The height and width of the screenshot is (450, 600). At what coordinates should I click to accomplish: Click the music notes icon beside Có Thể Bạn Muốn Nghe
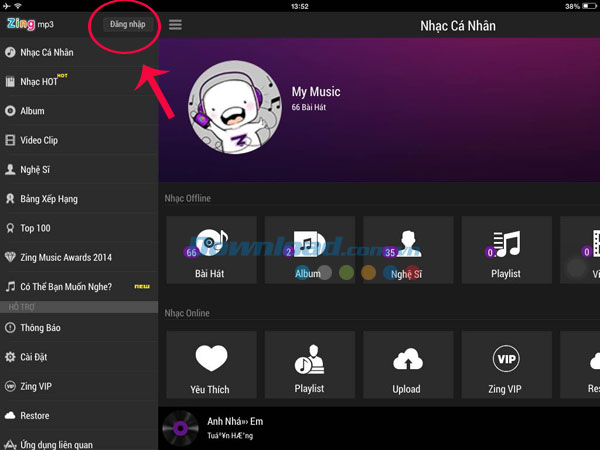10,286
